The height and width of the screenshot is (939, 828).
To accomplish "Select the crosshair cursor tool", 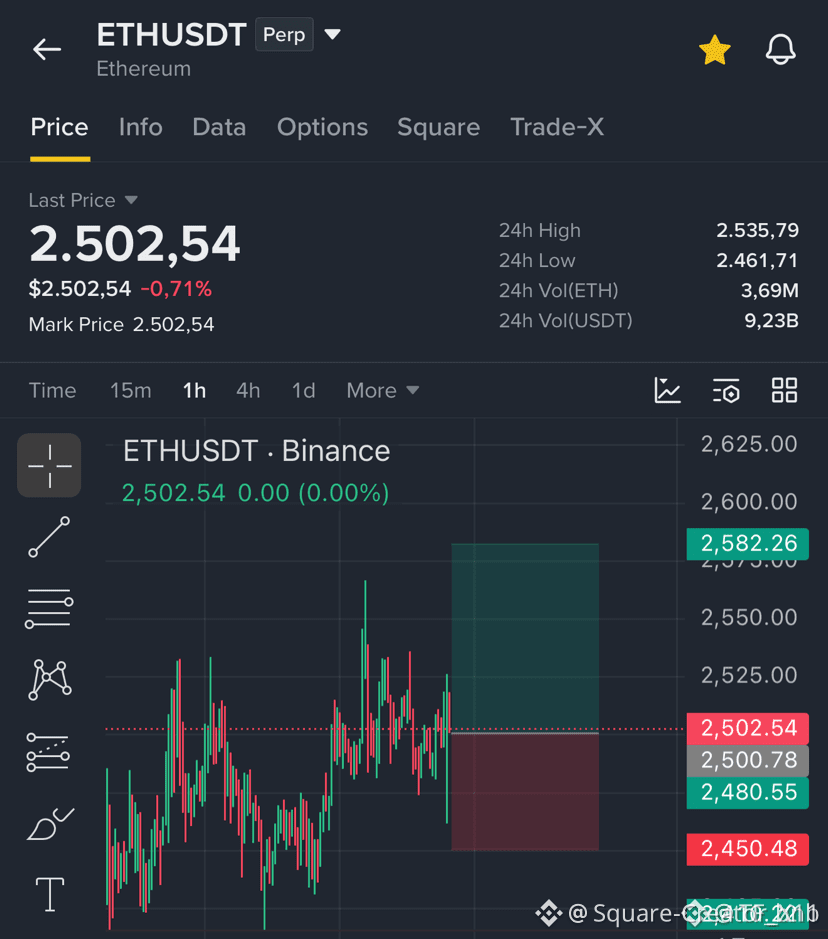I will (49, 465).
